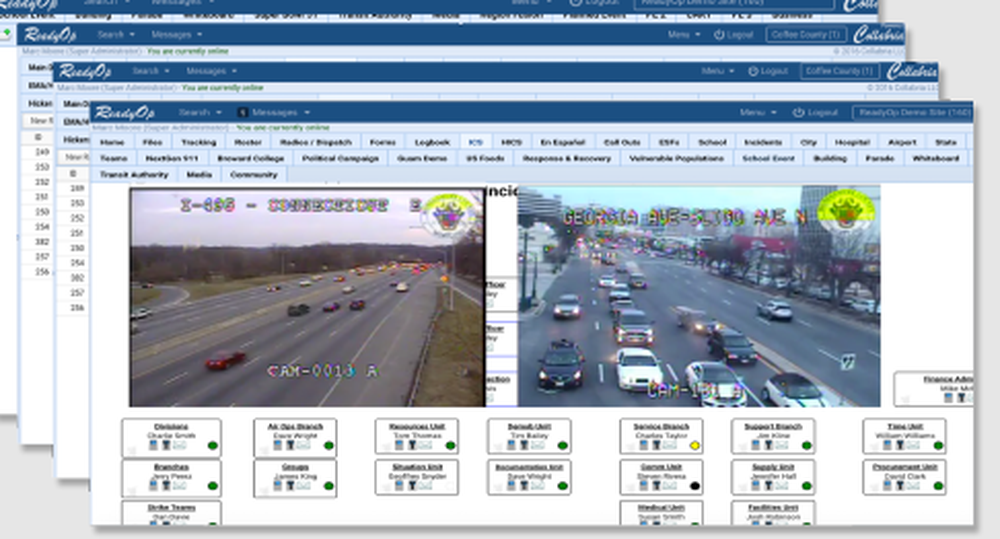Click the Messages counter badge icon
This screenshot has height=539, width=1000.
pyautogui.click(x=242, y=112)
